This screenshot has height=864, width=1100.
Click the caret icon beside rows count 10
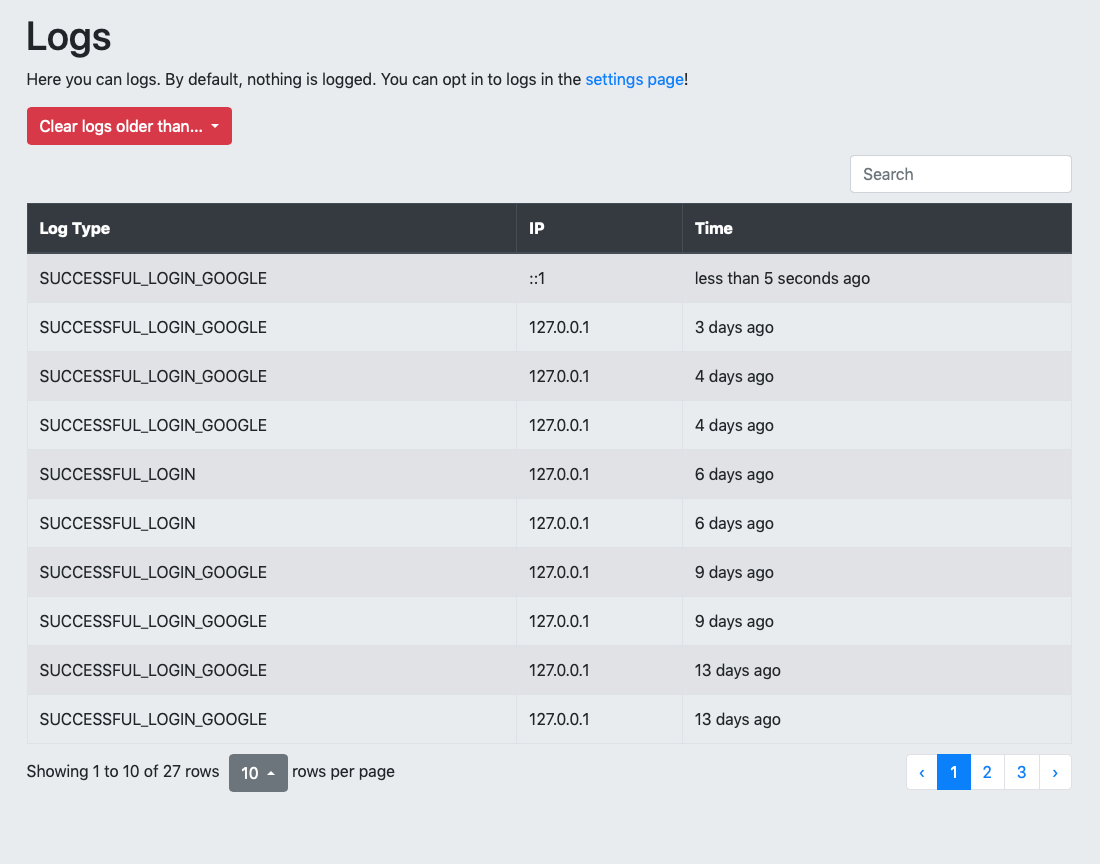click(x=271, y=773)
